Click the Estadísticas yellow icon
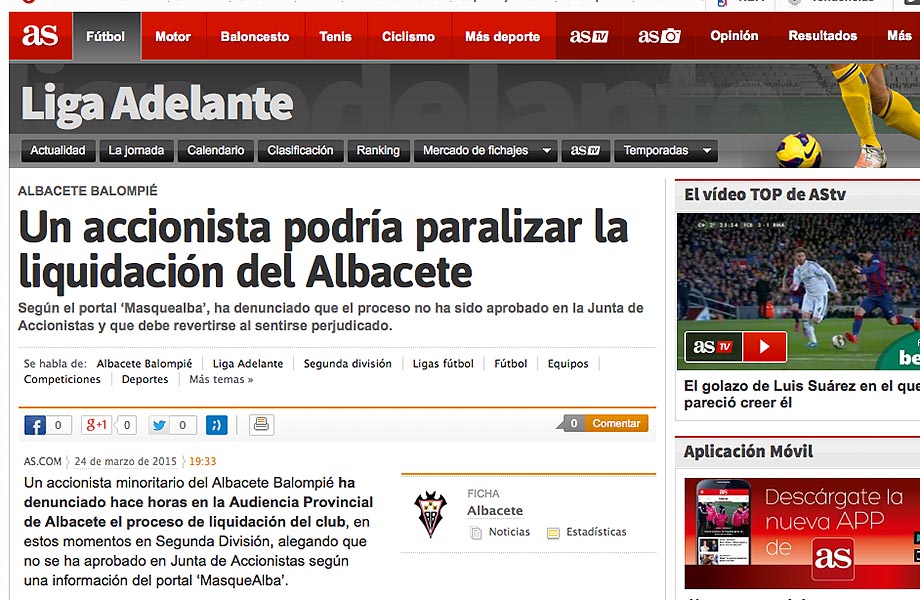The width and height of the screenshot is (920, 600). [553, 533]
